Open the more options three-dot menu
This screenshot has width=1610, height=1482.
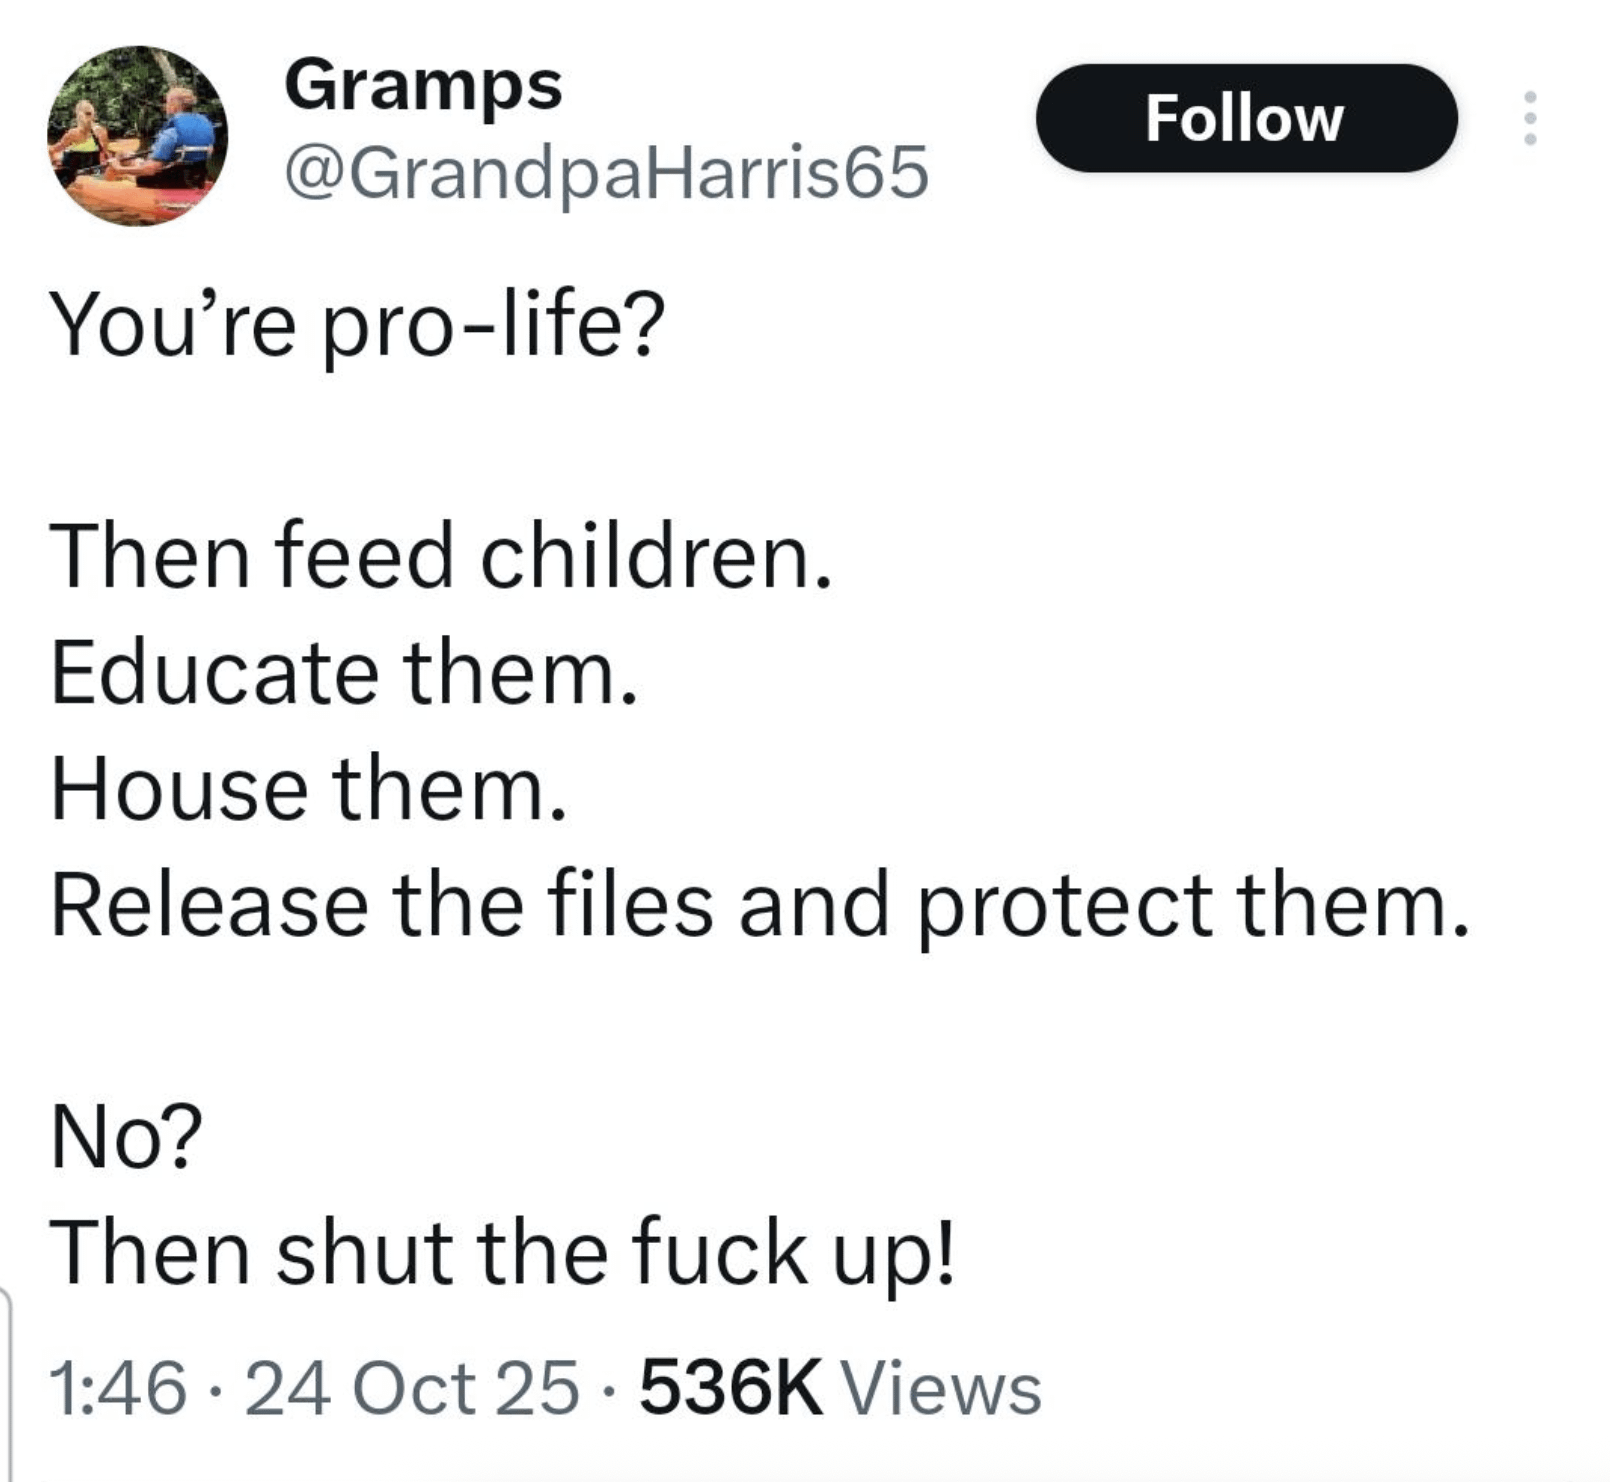tap(1529, 118)
